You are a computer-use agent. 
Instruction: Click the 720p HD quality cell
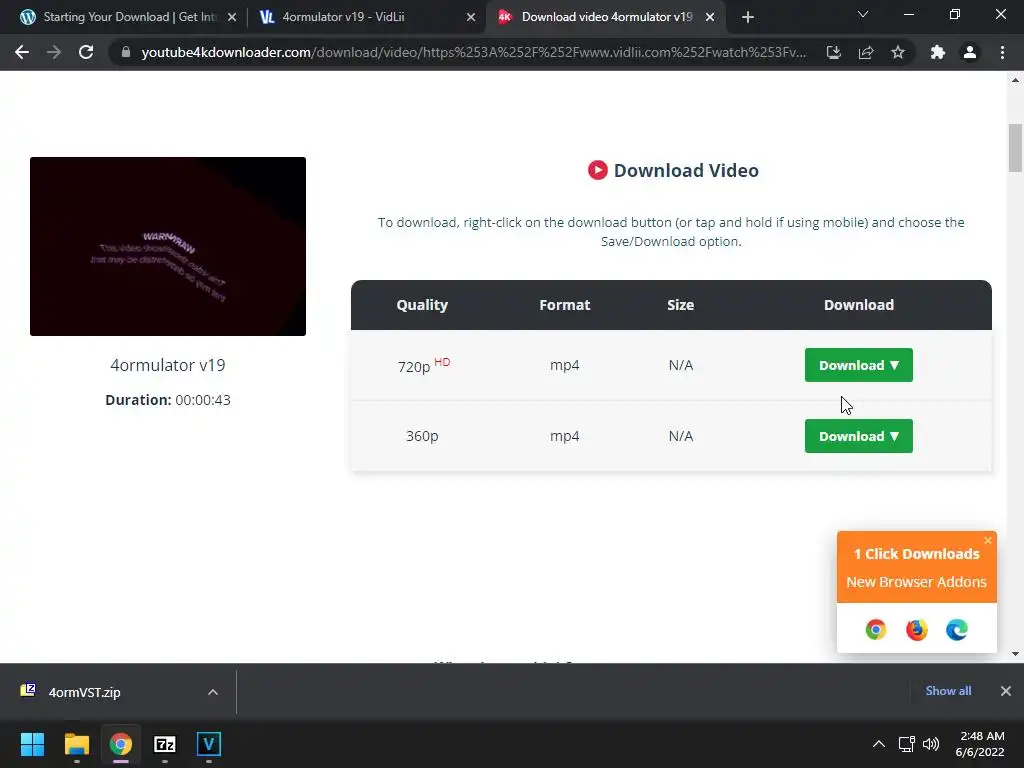pyautogui.click(x=423, y=365)
